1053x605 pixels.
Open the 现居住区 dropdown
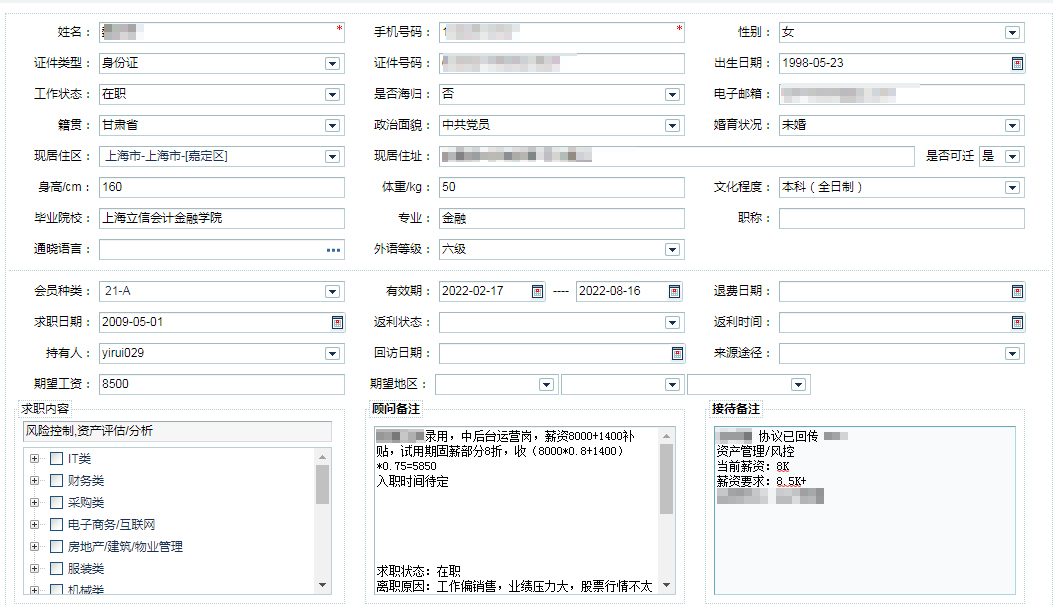pos(332,156)
